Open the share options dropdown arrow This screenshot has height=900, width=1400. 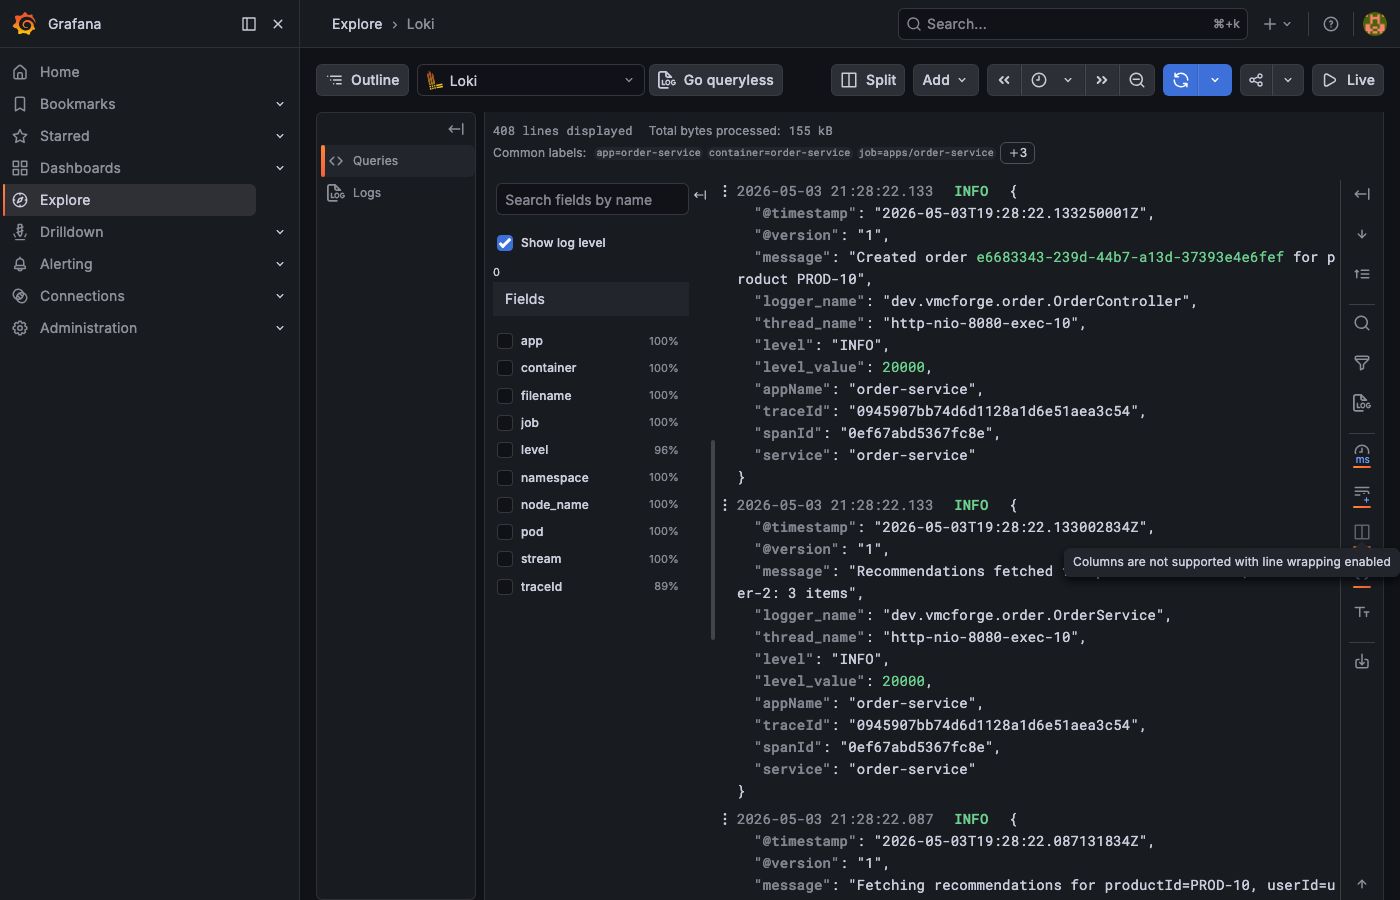click(1288, 80)
